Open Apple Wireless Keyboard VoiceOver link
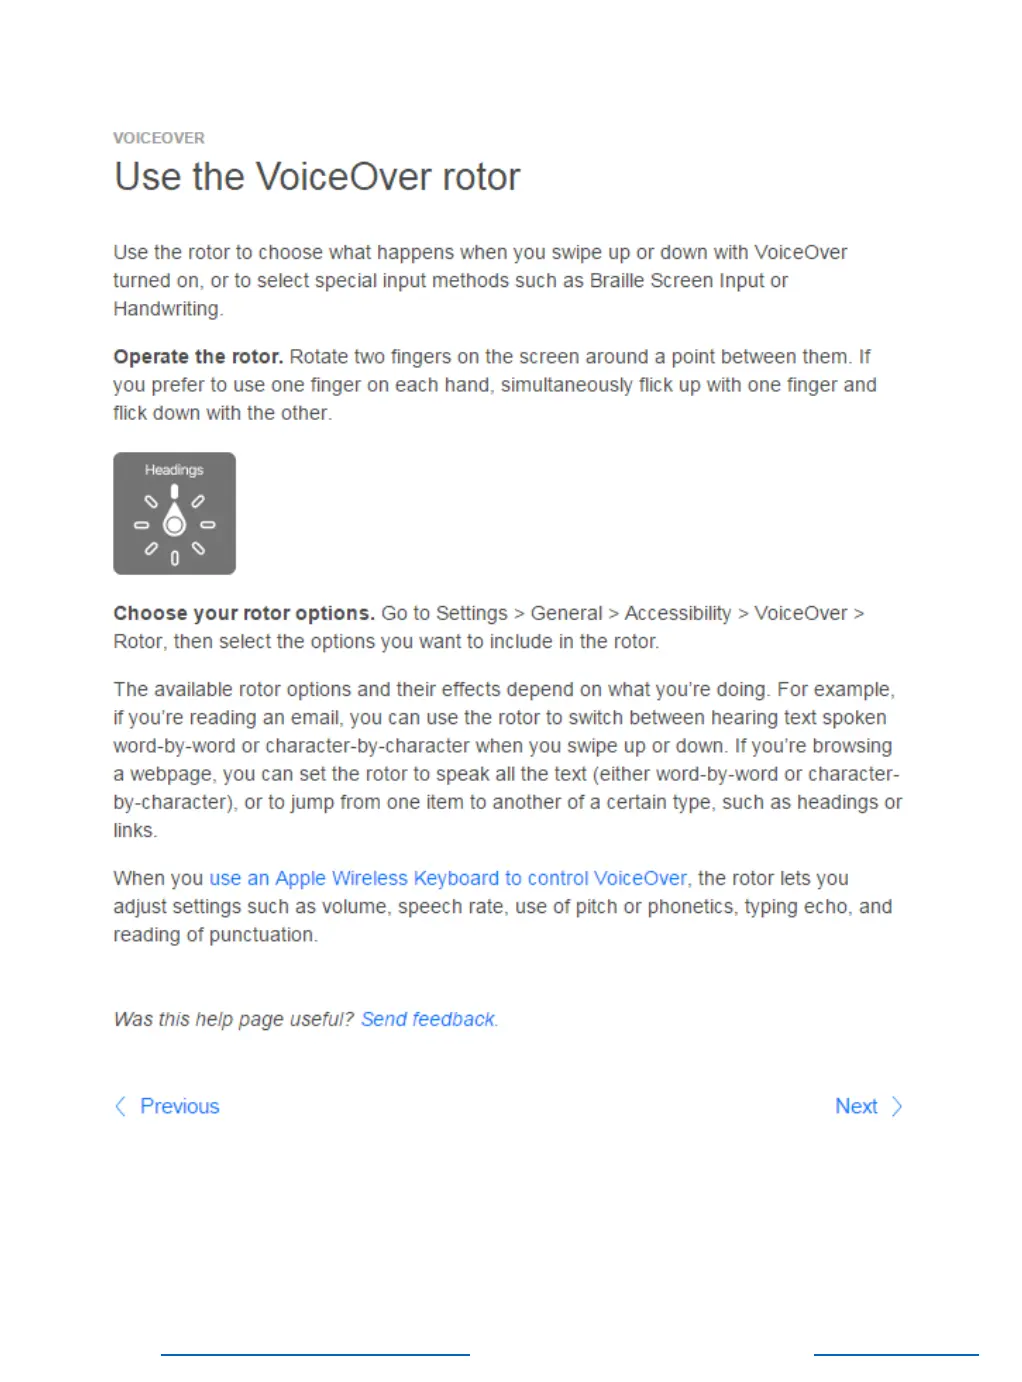This screenshot has width=1022, height=1382. click(x=448, y=878)
